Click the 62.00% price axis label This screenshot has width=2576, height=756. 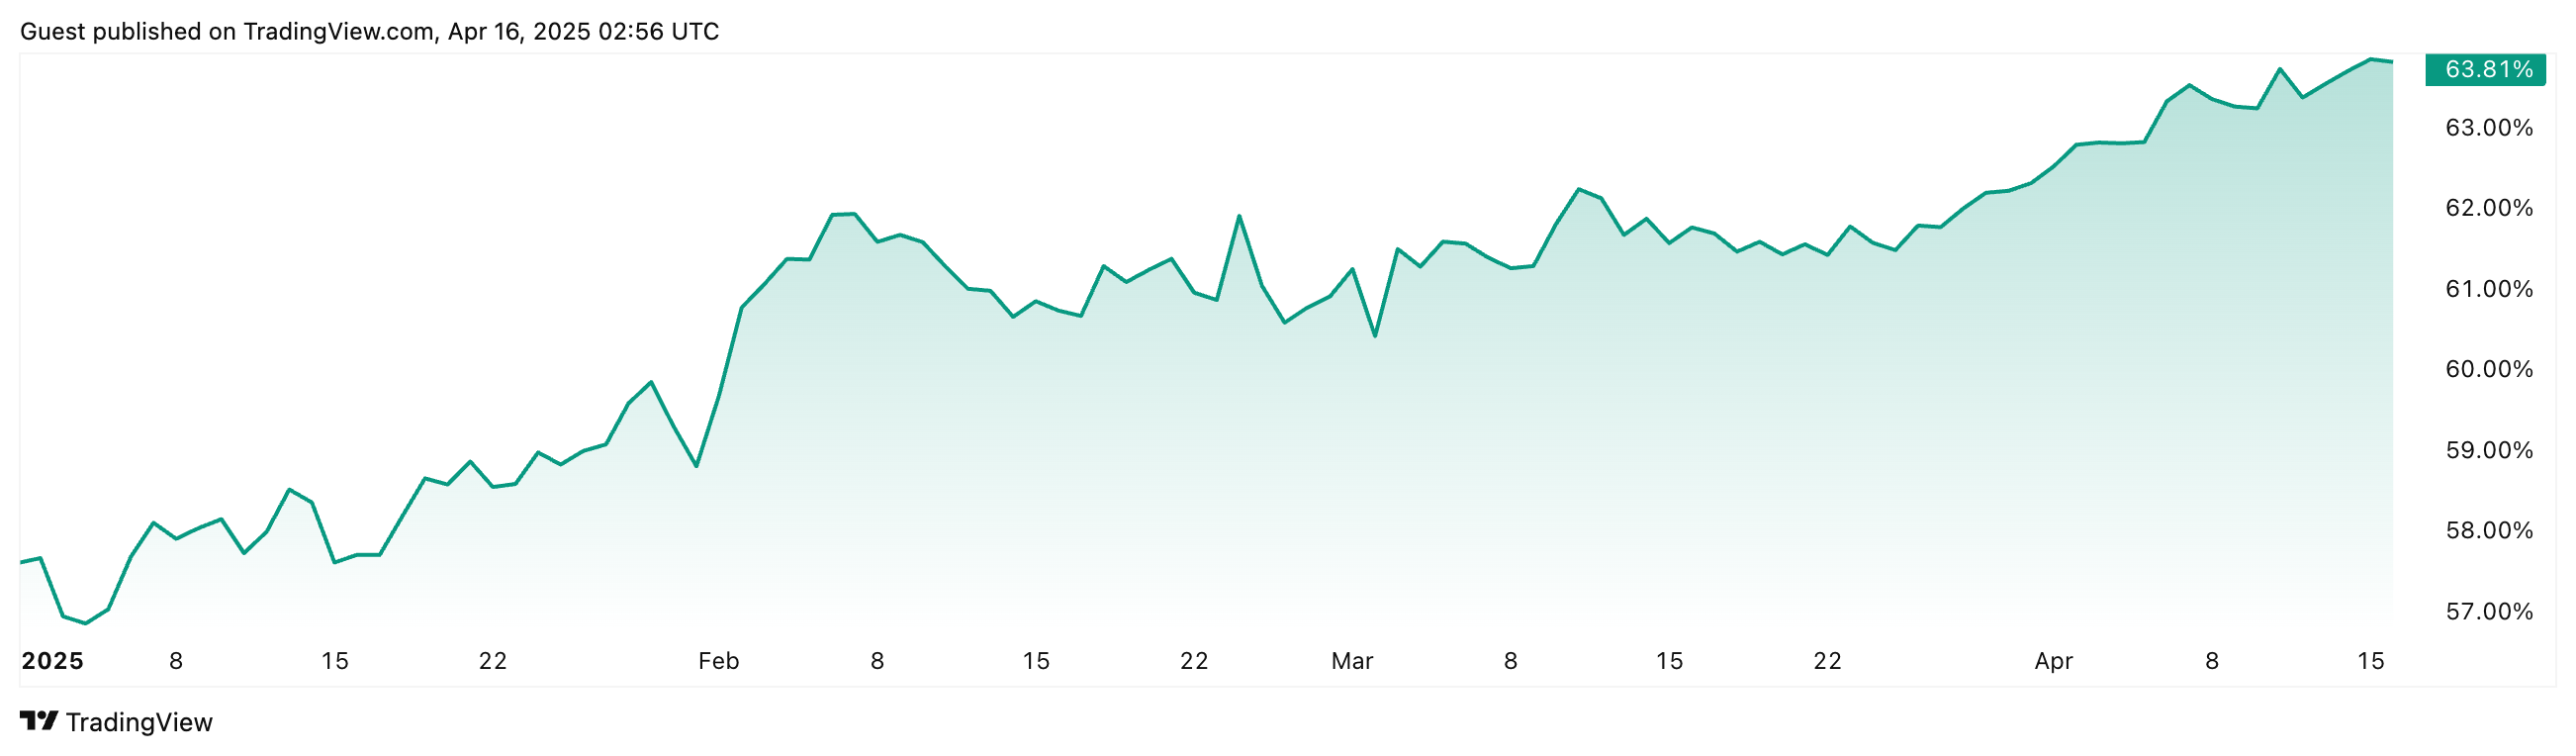click(x=2489, y=208)
